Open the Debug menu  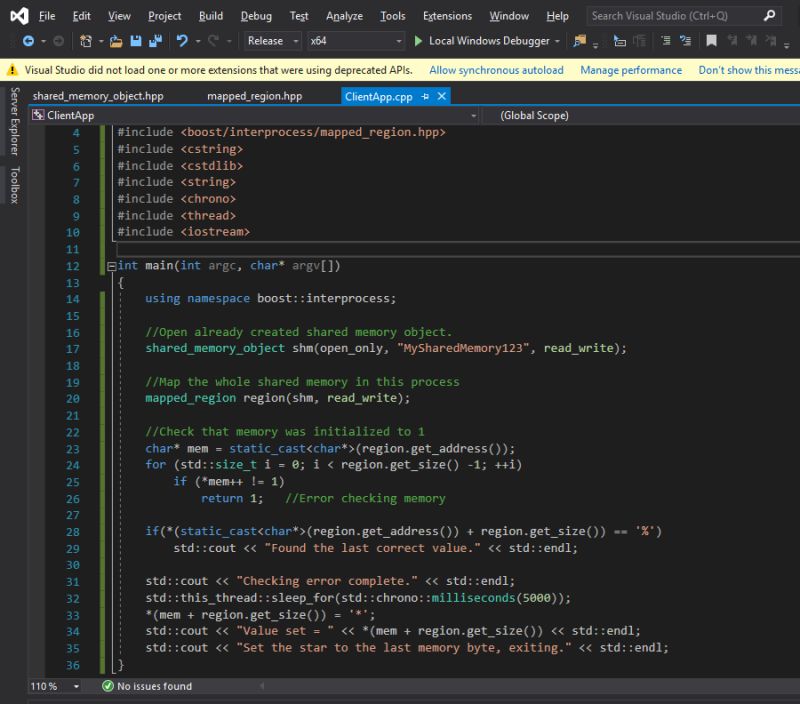pos(256,16)
